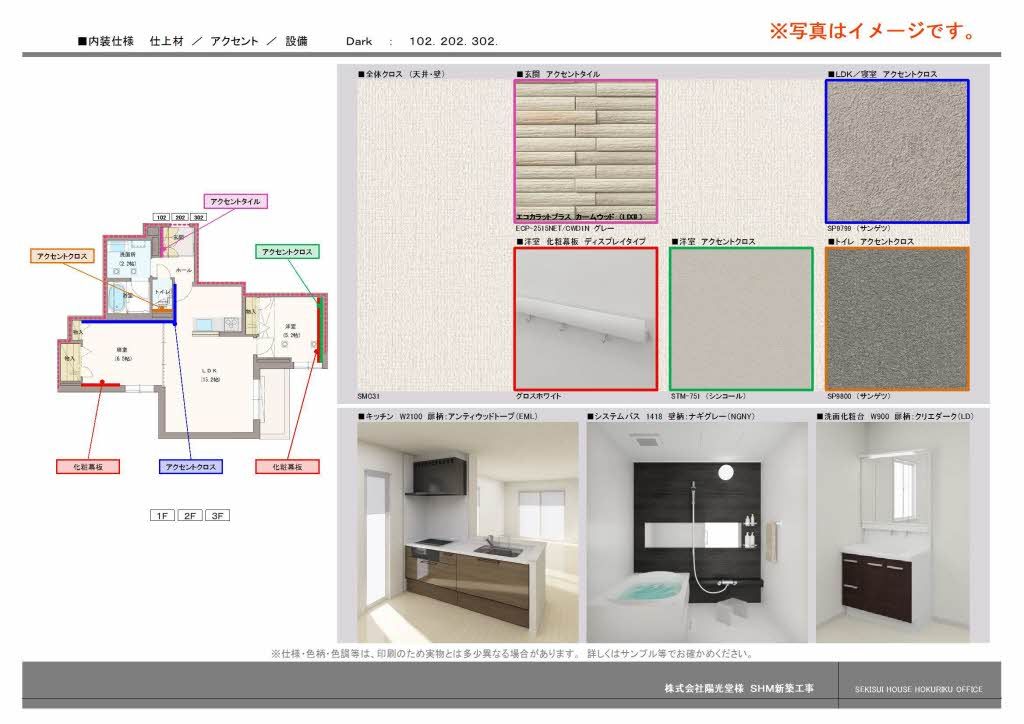Click the pink アクセントタイル callout label

click(x=235, y=201)
